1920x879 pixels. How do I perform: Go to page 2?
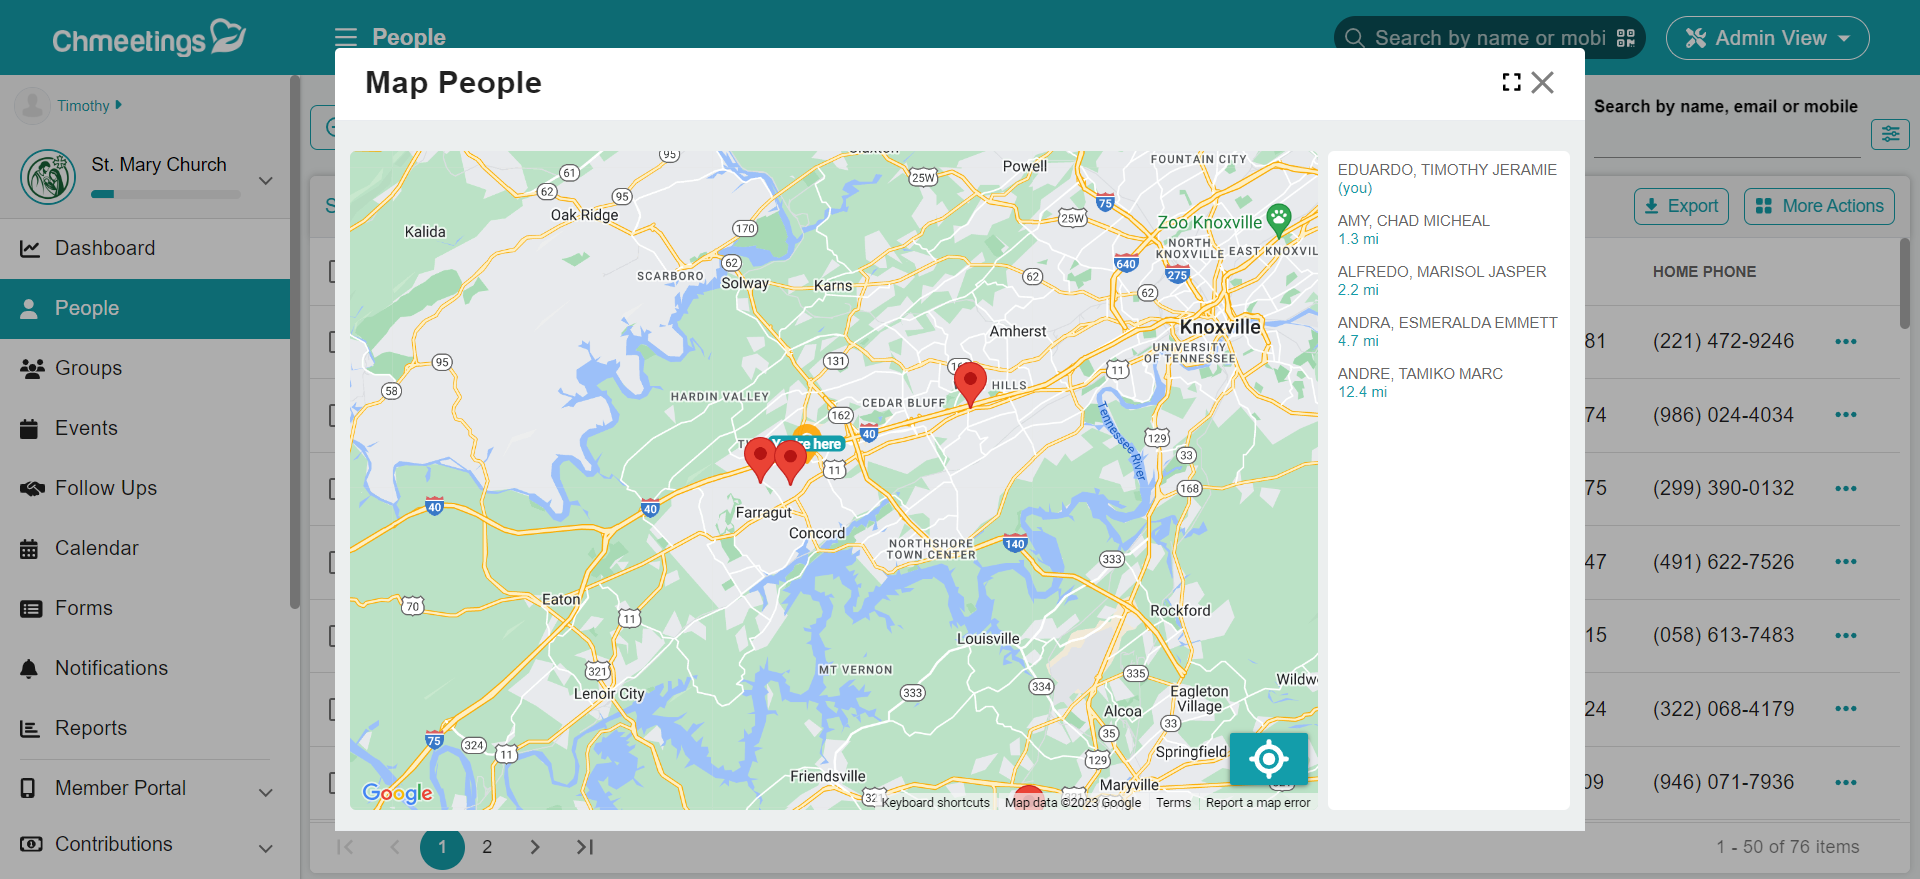pos(487,847)
